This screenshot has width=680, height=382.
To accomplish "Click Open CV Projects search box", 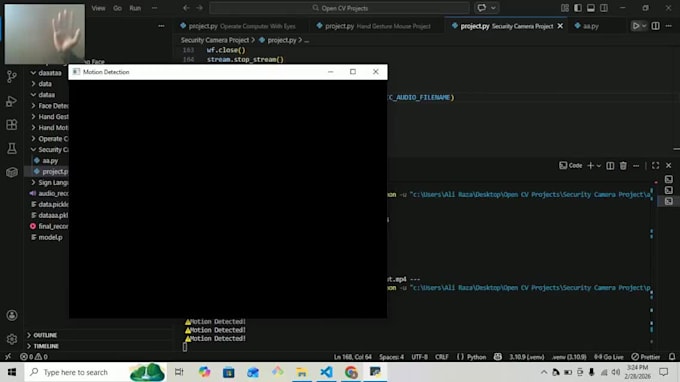I will click(x=340, y=8).
